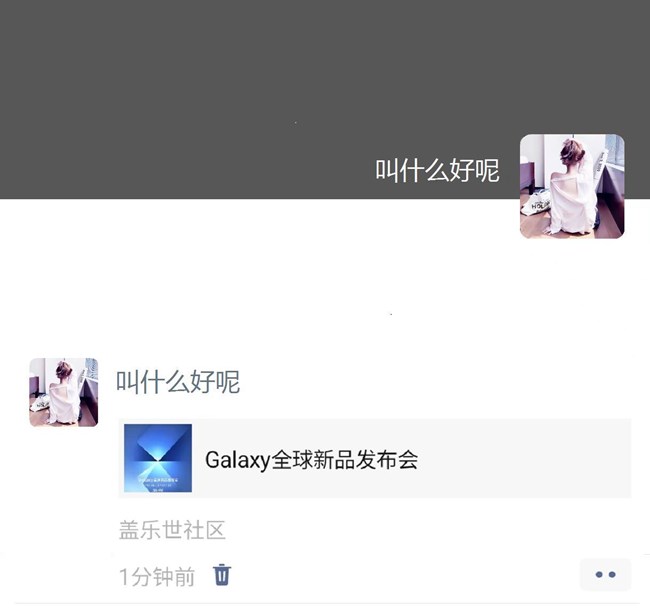Open the 盖乐世社区 source link
Image resolution: width=650 pixels, height=610 pixels.
point(172,530)
